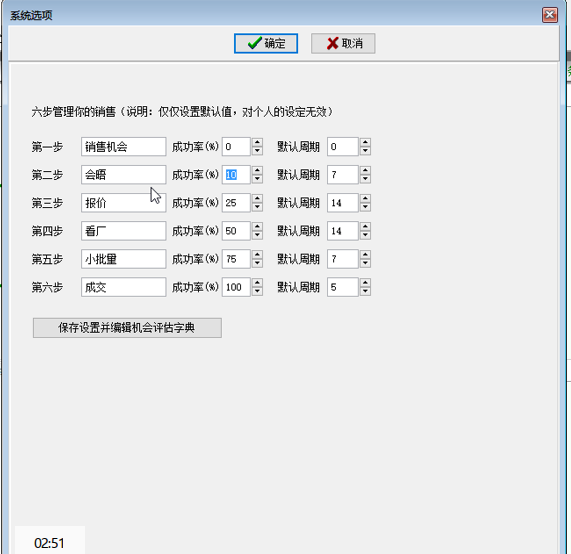Close the 系统选项 dialog window
Image resolution: width=571 pixels, height=554 pixels.
[x=550, y=15]
